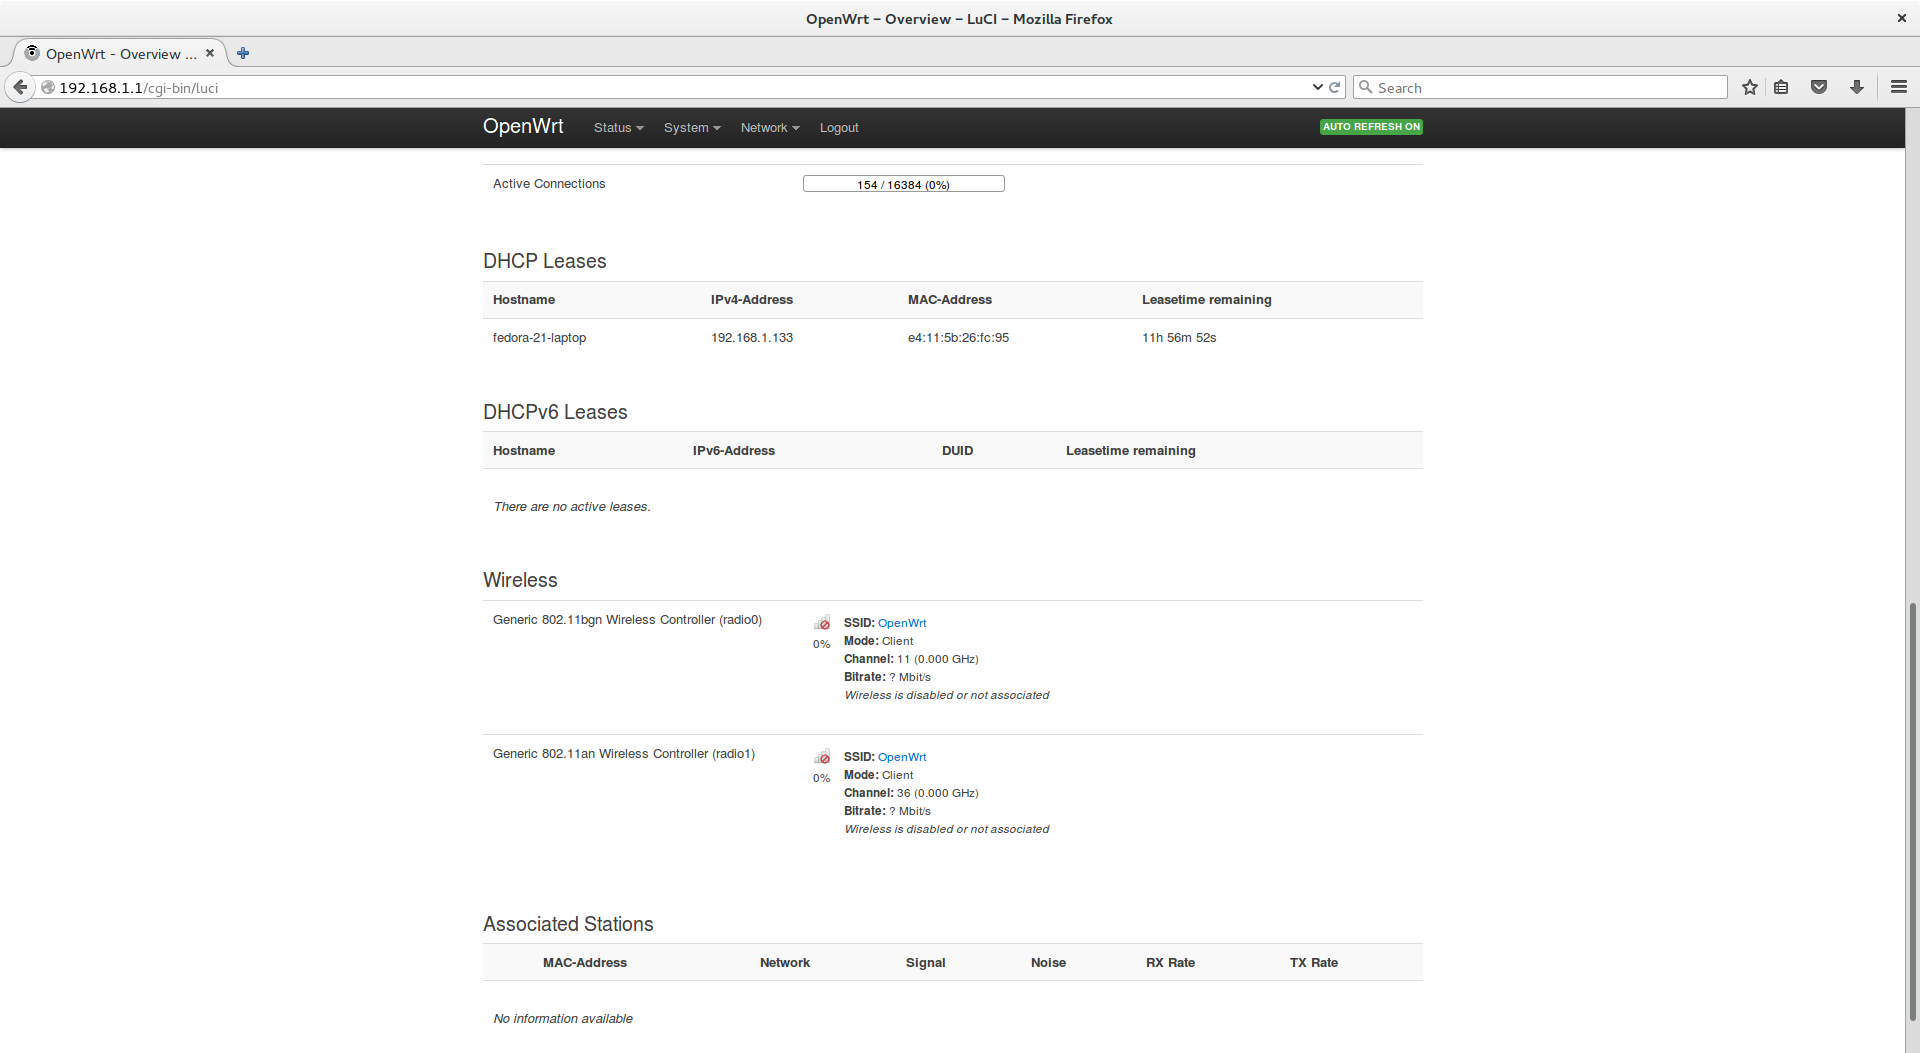Screen dimensions: 1920x1053
Task: Click the Noise column header
Action: (x=1048, y=963)
